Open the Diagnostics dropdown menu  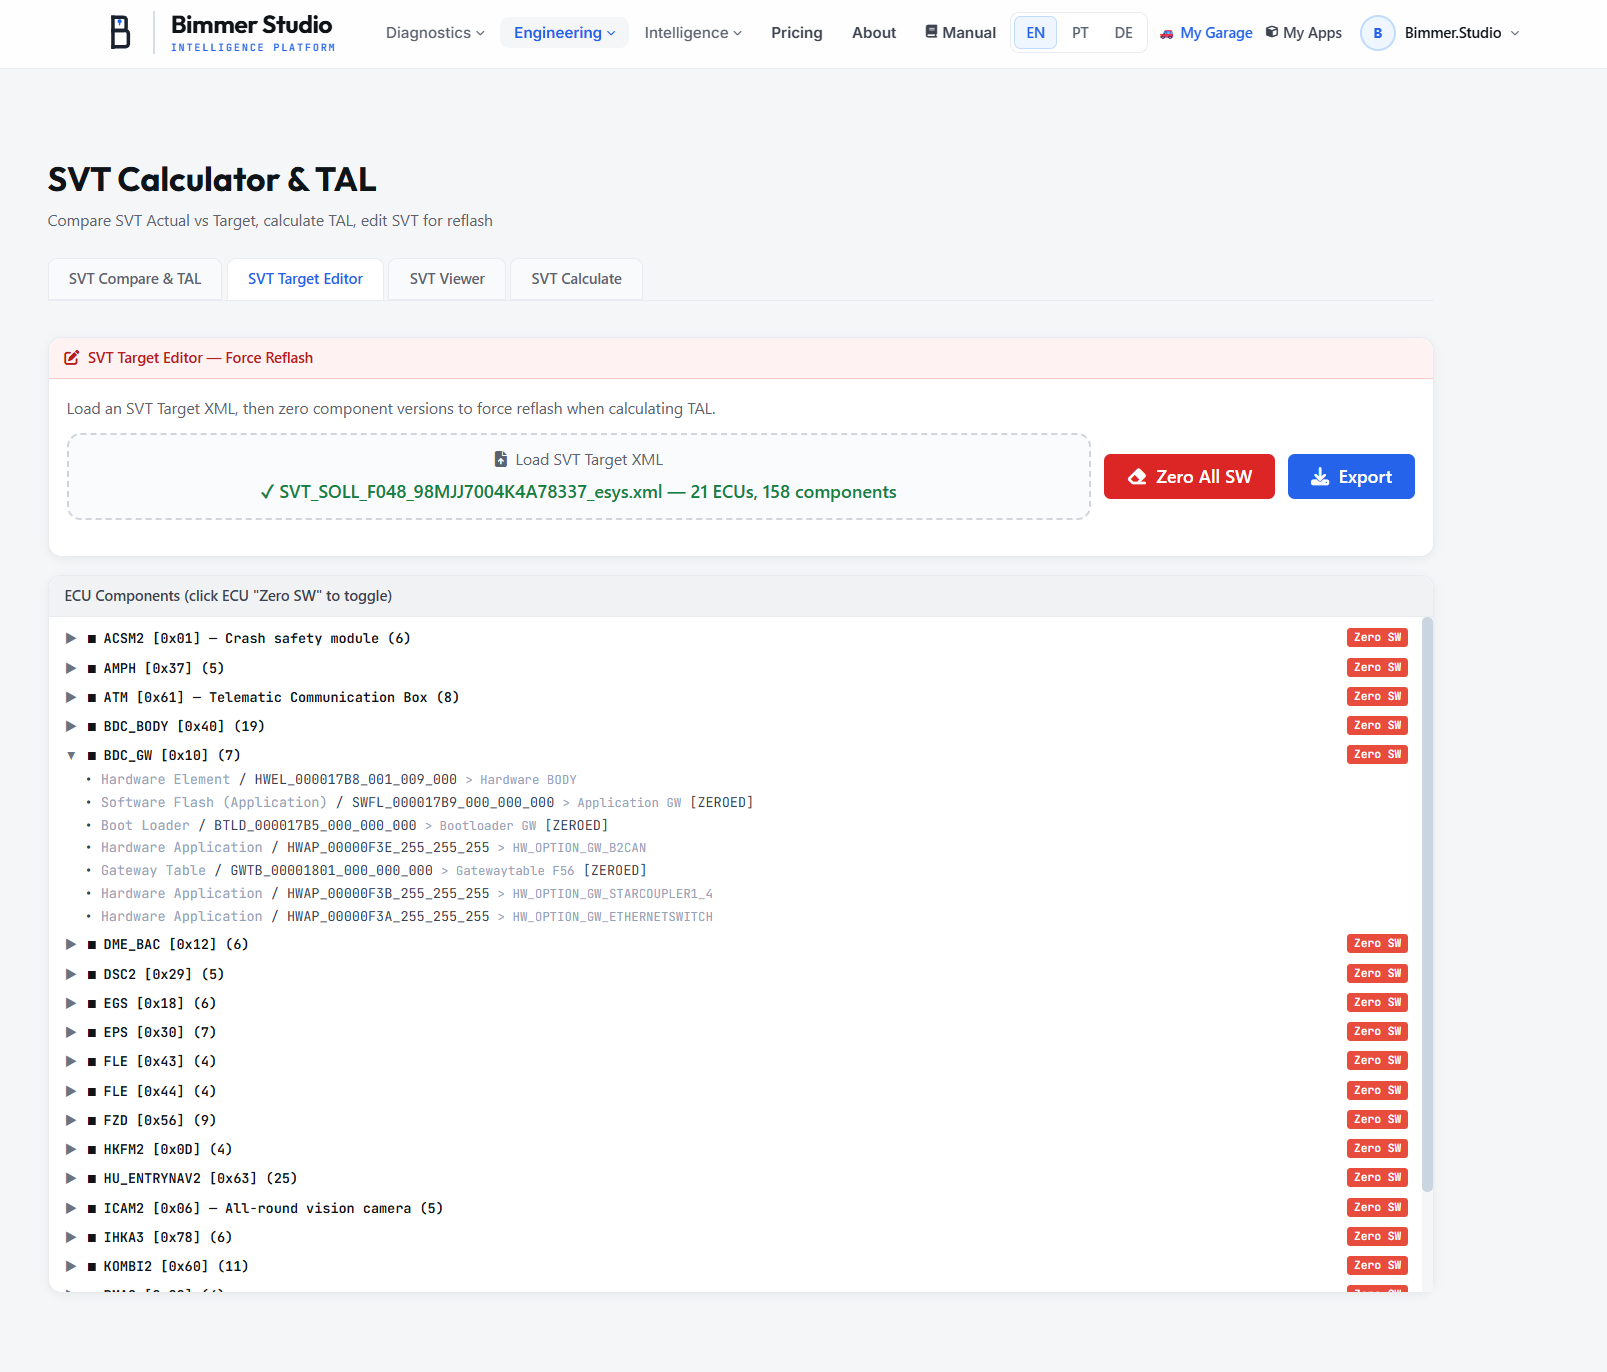click(435, 33)
